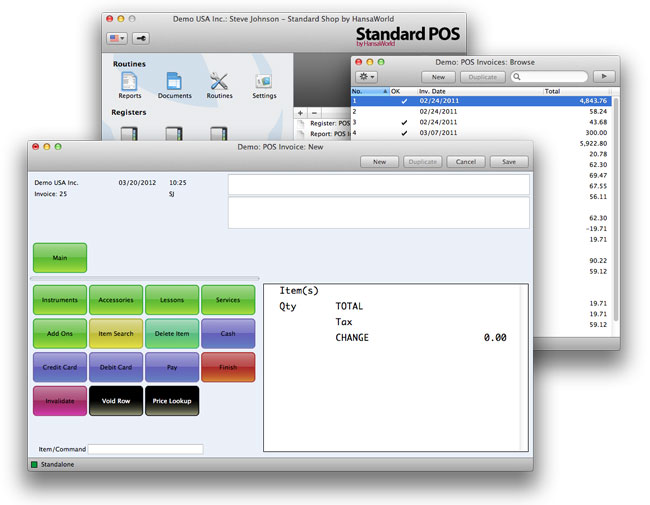650x505 pixels.
Task: Click first register icon under Registers
Action: pyautogui.click(x=129, y=134)
